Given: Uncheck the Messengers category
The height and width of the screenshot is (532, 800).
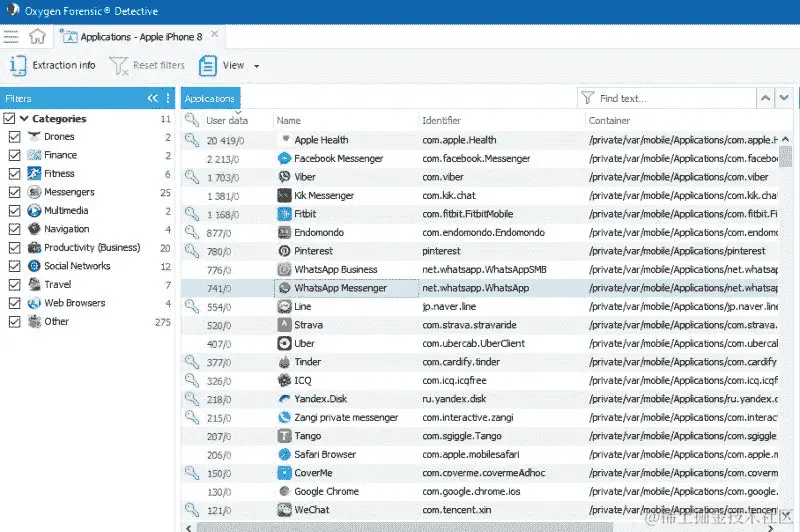Looking at the screenshot, I should pyautogui.click(x=15, y=192).
